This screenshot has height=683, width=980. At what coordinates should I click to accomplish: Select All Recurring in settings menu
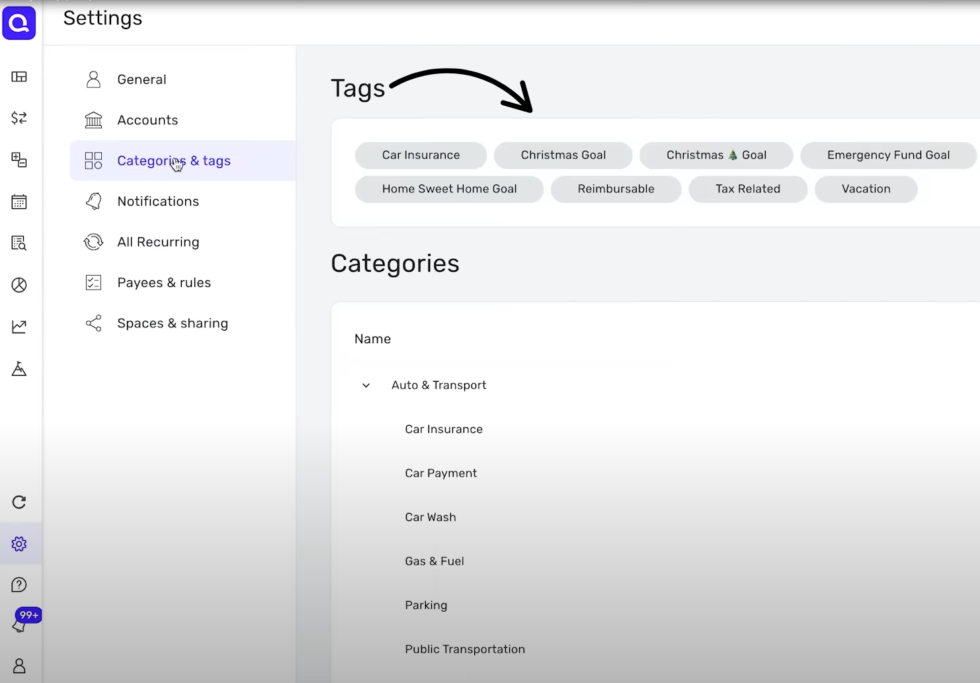pyautogui.click(x=157, y=242)
